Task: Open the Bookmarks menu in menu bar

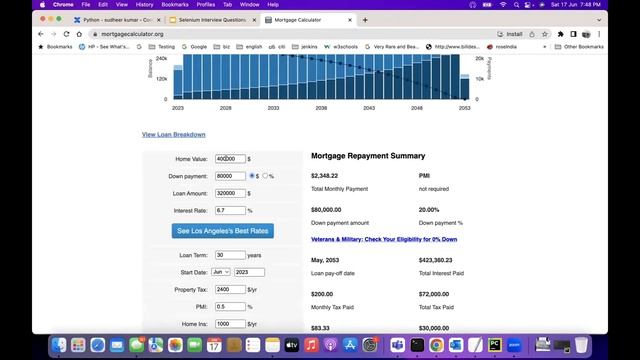Action: tap(175, 5)
